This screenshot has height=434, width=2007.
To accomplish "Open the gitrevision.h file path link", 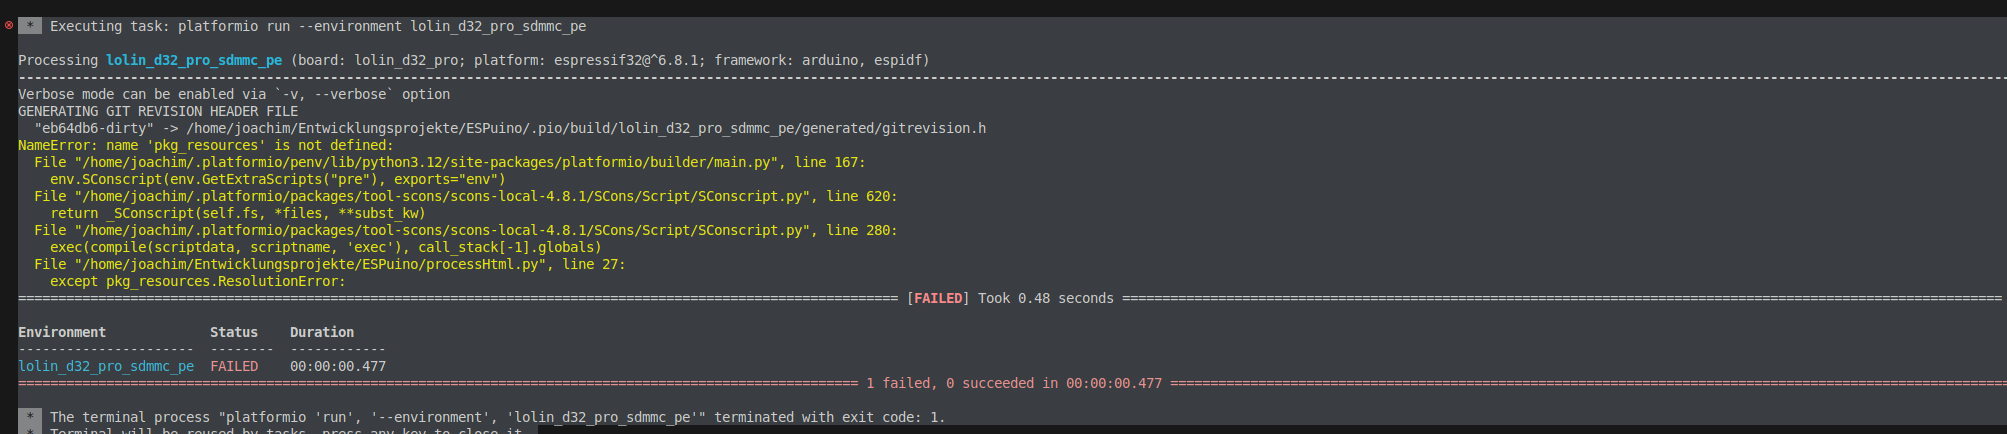I will (586, 128).
